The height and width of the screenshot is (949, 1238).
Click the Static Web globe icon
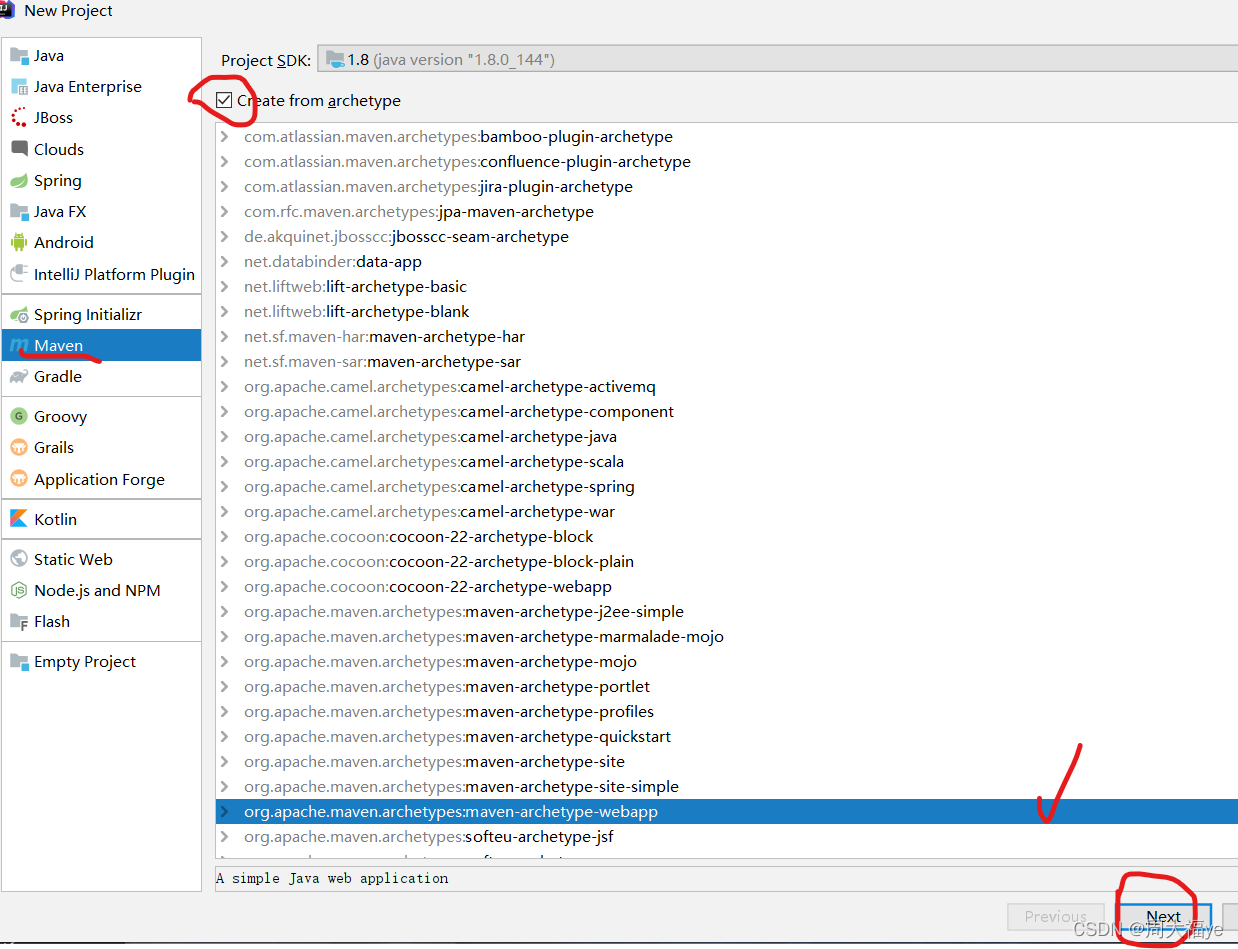tap(19, 560)
